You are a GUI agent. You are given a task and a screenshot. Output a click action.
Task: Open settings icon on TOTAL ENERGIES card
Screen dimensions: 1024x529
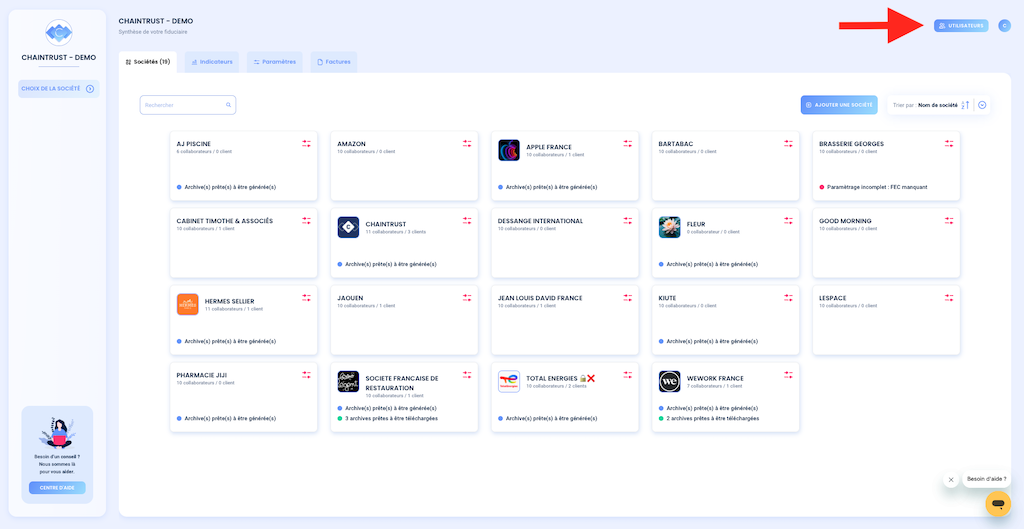pyautogui.click(x=628, y=375)
